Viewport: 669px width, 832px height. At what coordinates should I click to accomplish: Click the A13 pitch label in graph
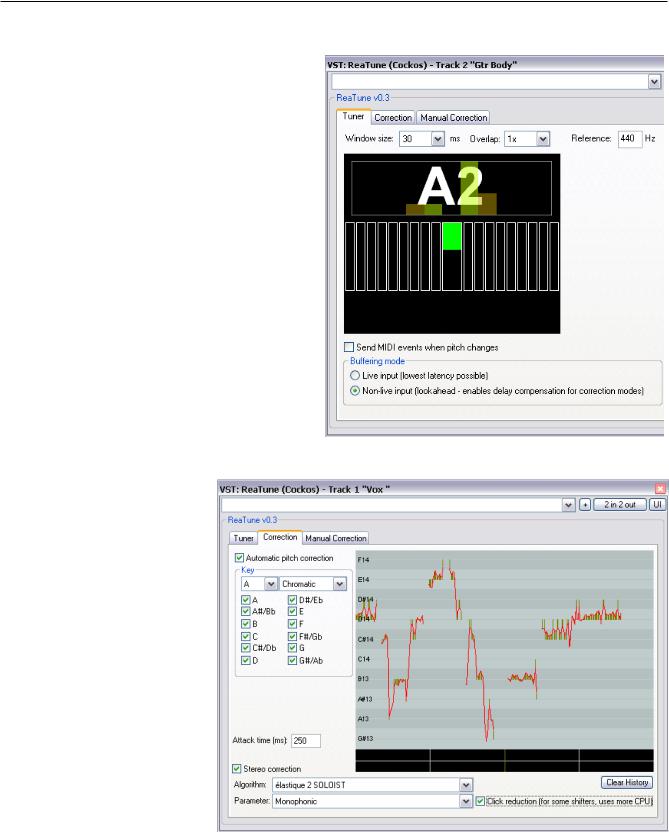[x=363, y=719]
